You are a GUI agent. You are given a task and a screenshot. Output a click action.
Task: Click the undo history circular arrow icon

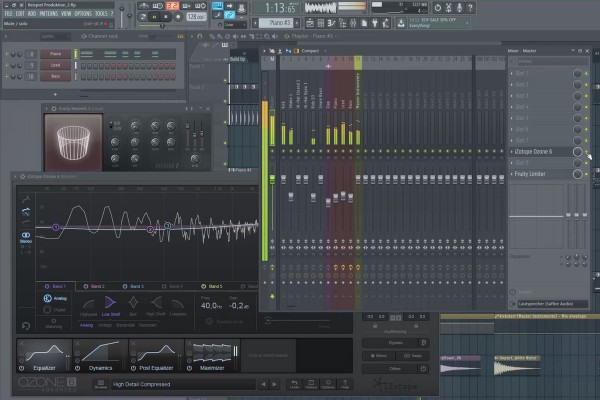pos(438,7)
